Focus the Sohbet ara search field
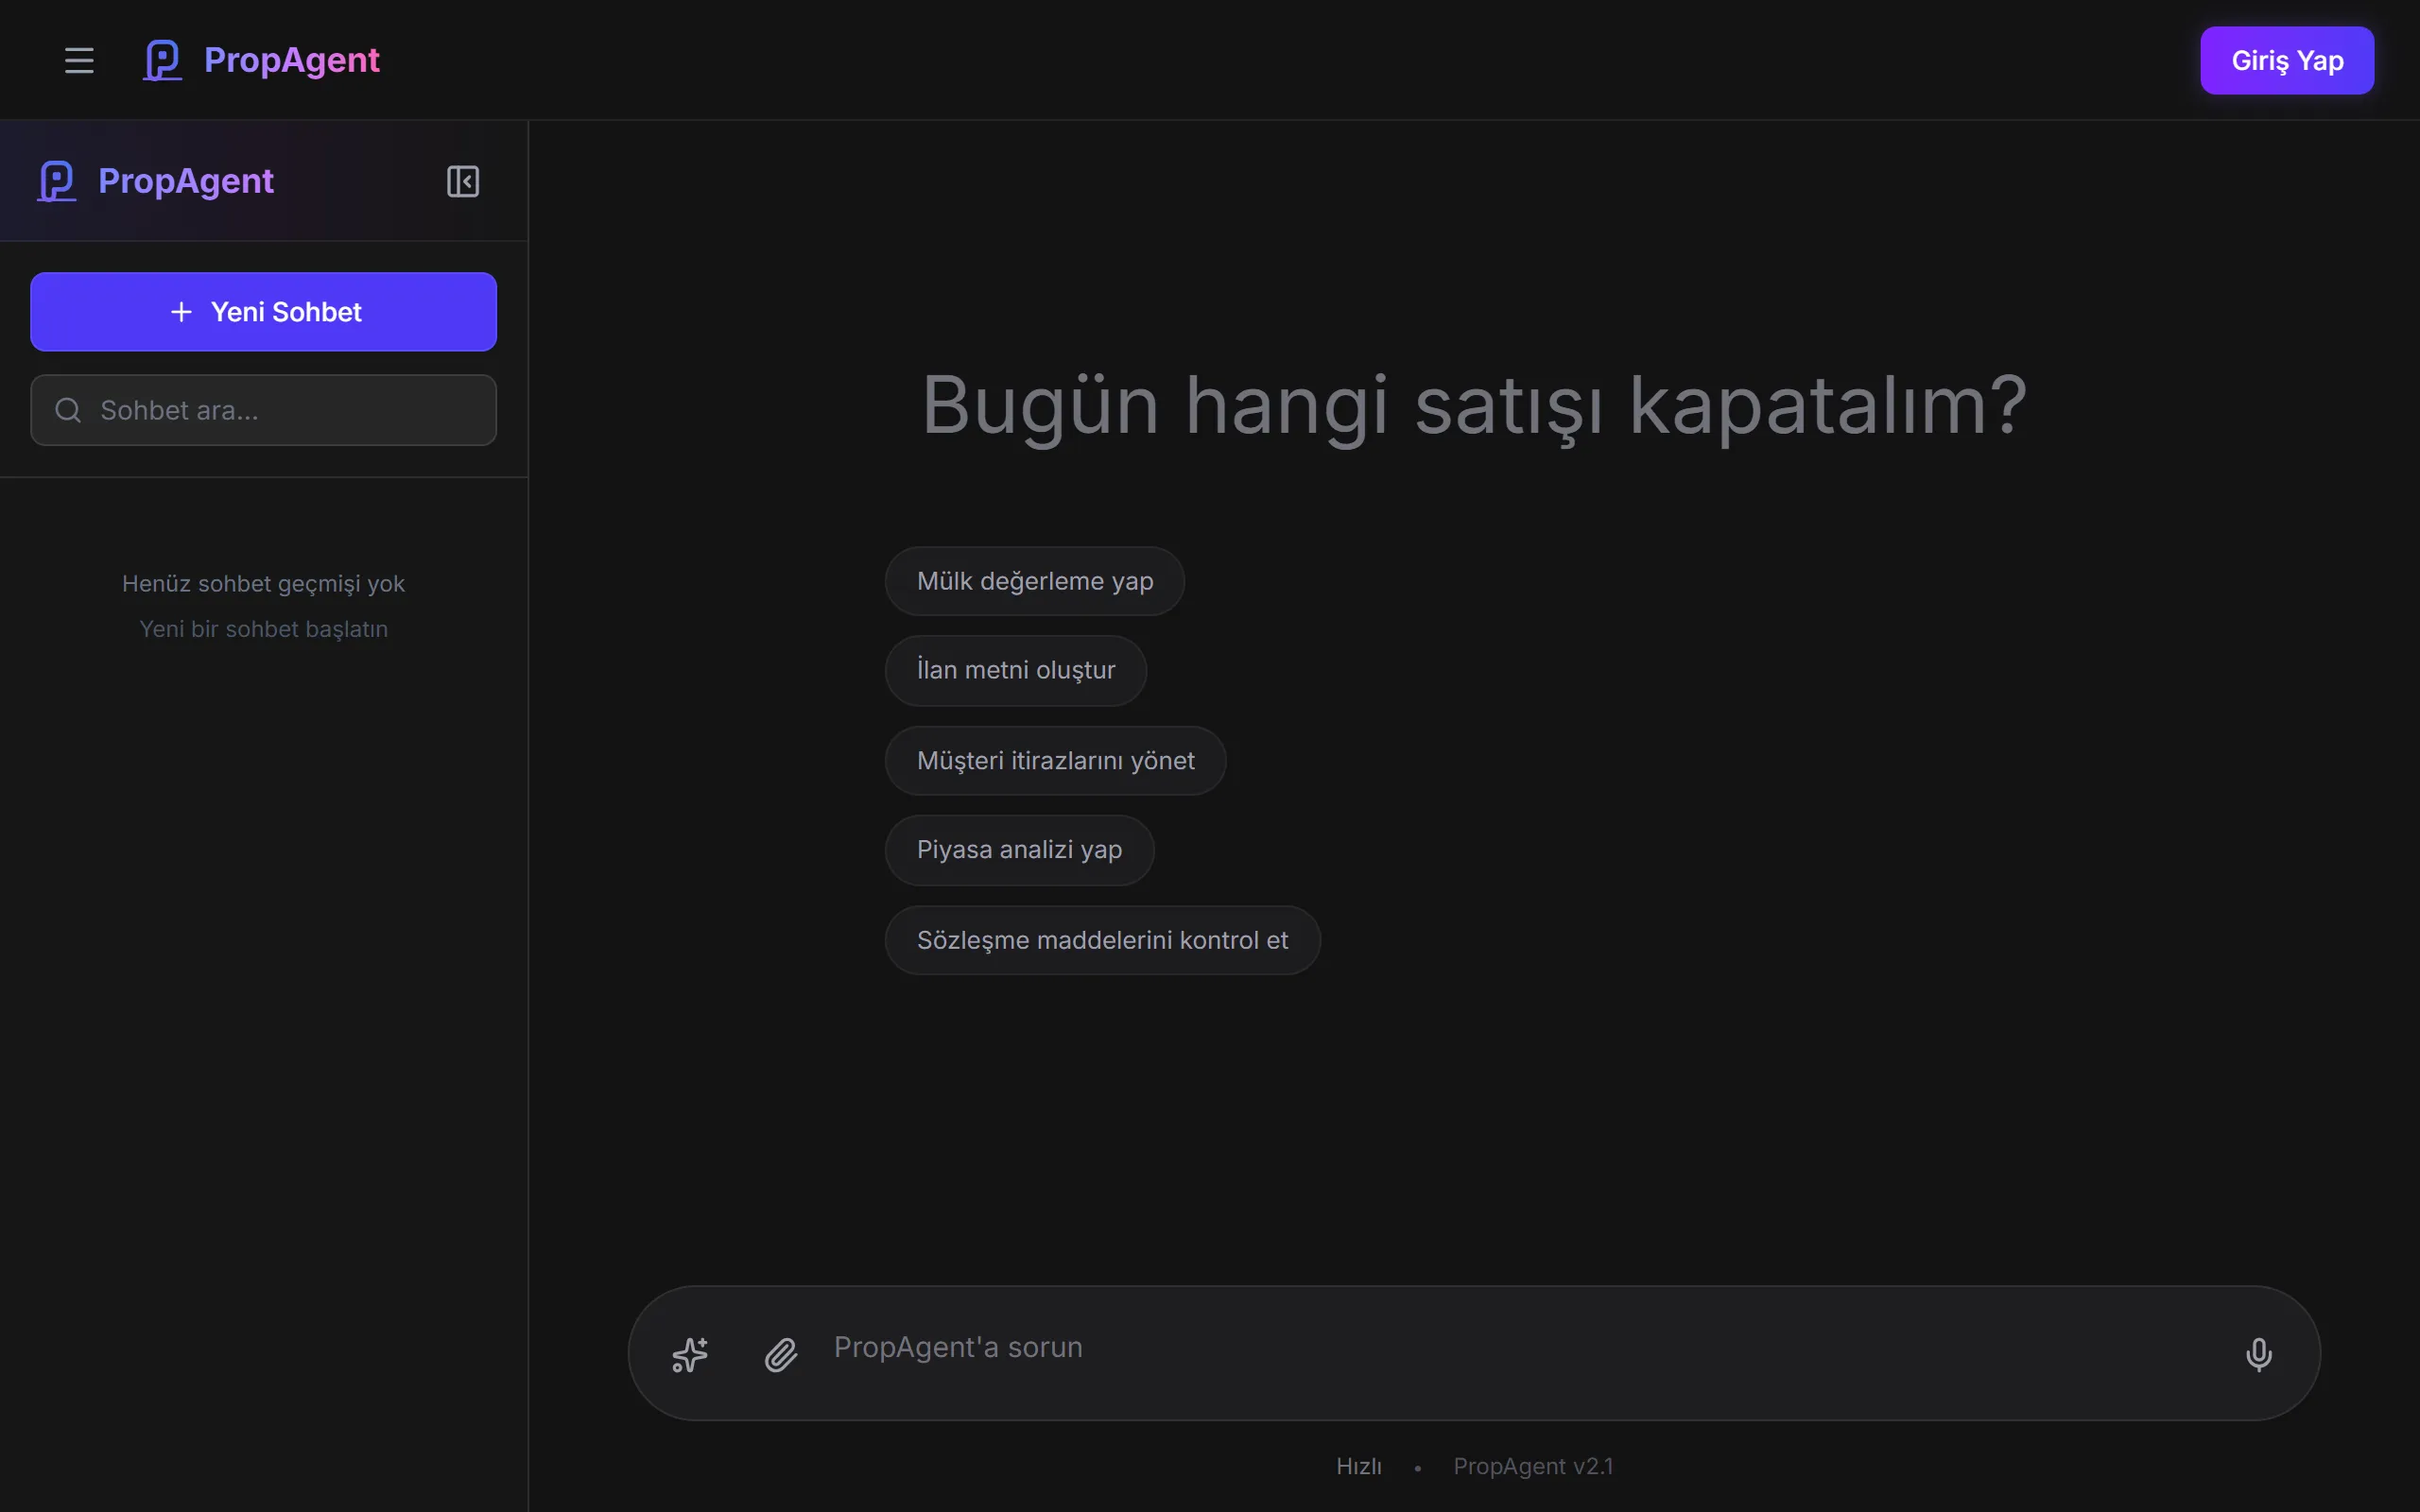The image size is (2420, 1512). pos(263,410)
